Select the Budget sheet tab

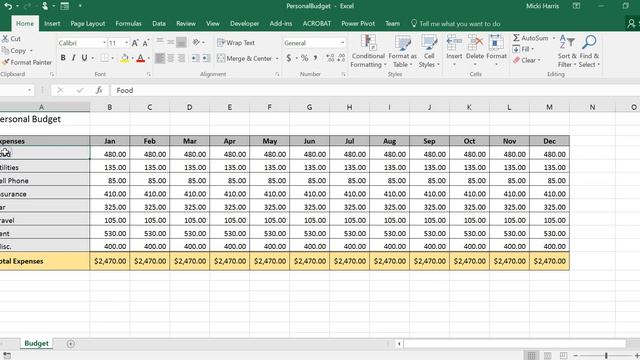(x=36, y=344)
